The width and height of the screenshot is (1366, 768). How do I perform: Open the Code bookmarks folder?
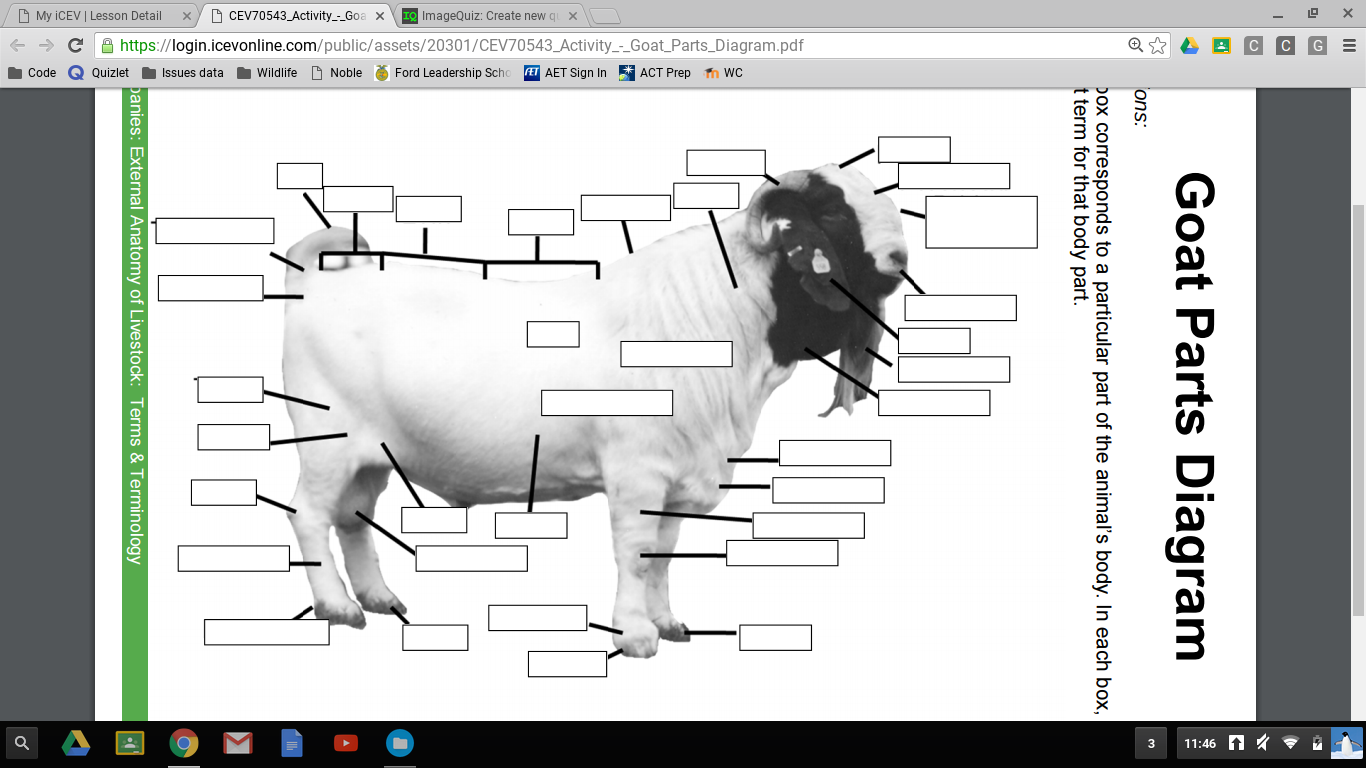coord(32,73)
